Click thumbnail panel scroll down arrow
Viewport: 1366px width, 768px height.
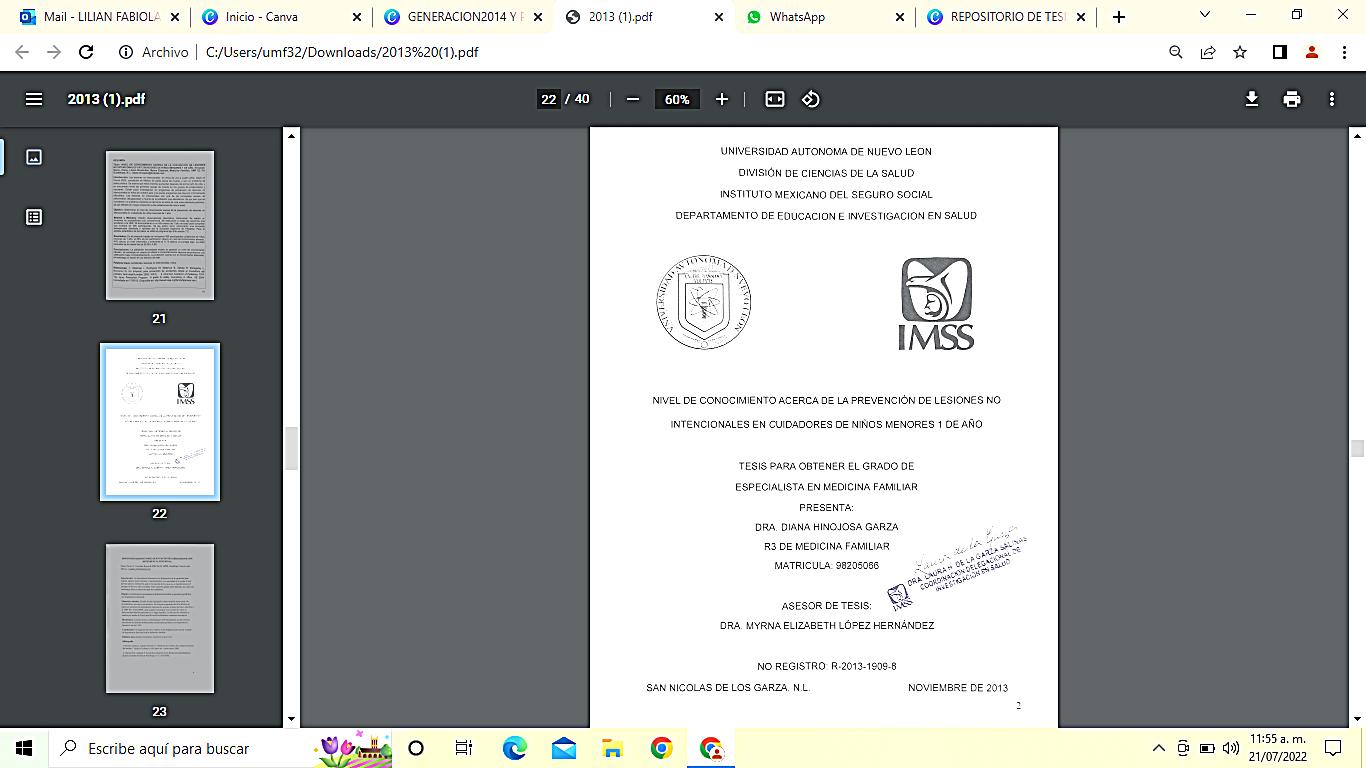(x=291, y=719)
